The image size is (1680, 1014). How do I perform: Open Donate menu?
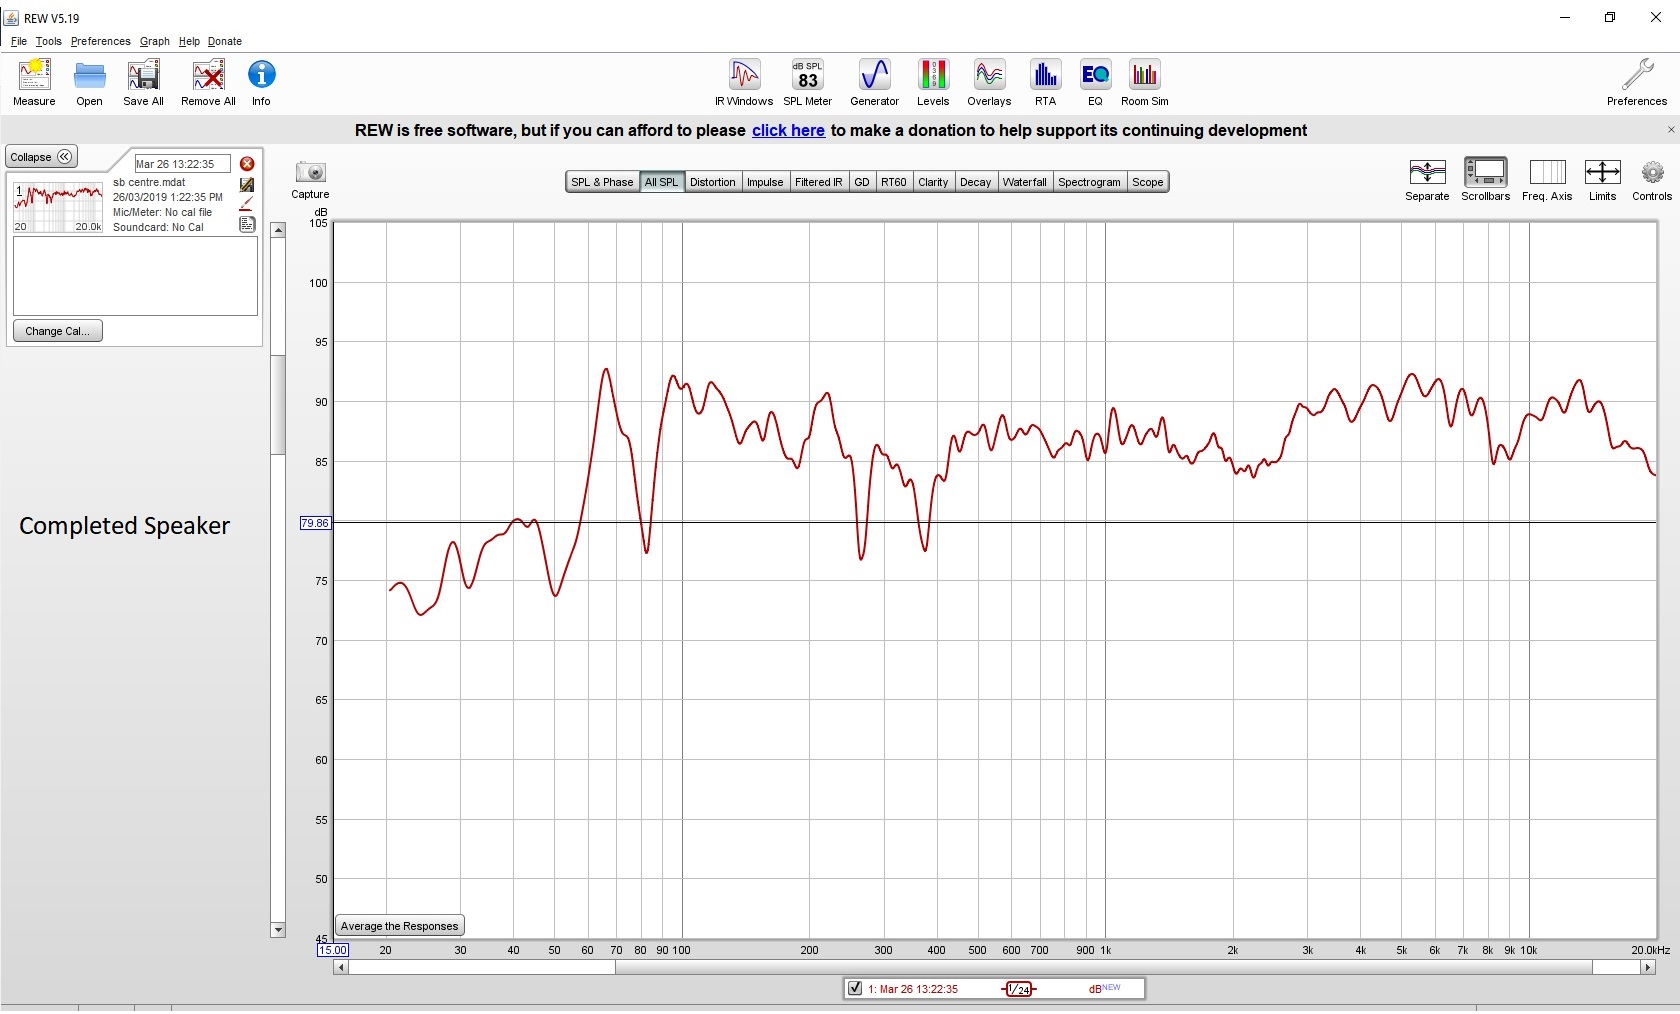coord(225,41)
